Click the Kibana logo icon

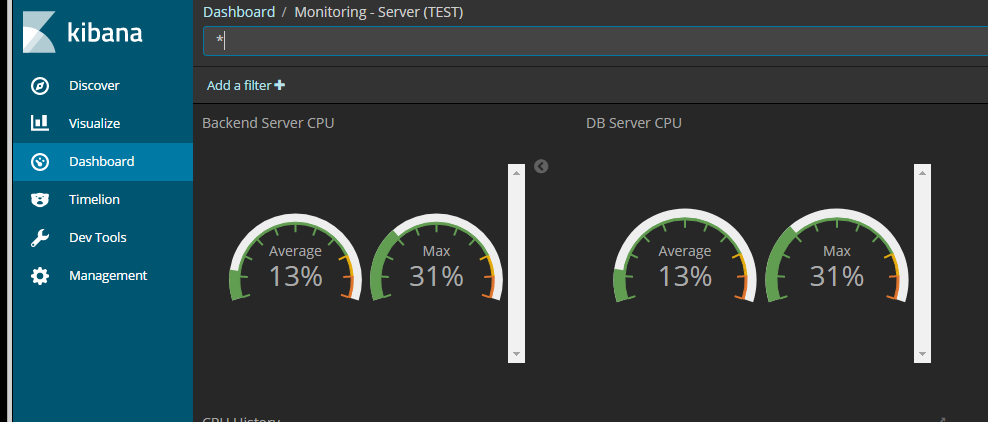click(40, 31)
